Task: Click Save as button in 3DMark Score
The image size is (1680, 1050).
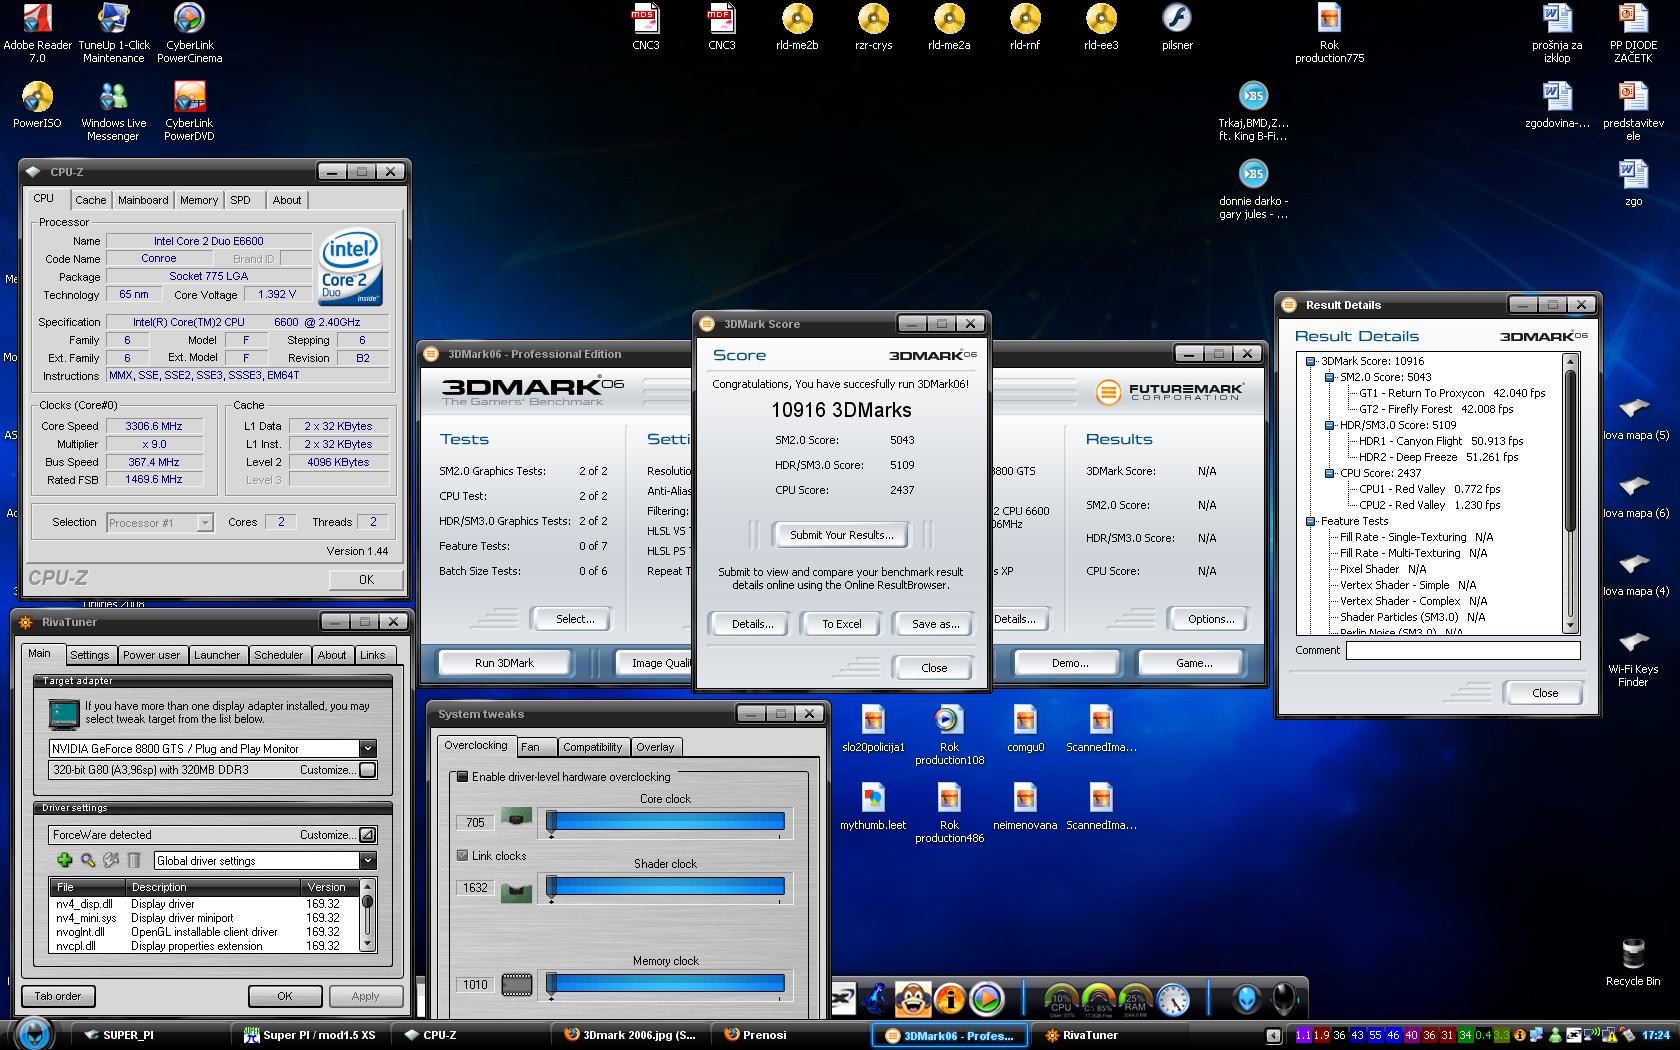Action: (935, 624)
